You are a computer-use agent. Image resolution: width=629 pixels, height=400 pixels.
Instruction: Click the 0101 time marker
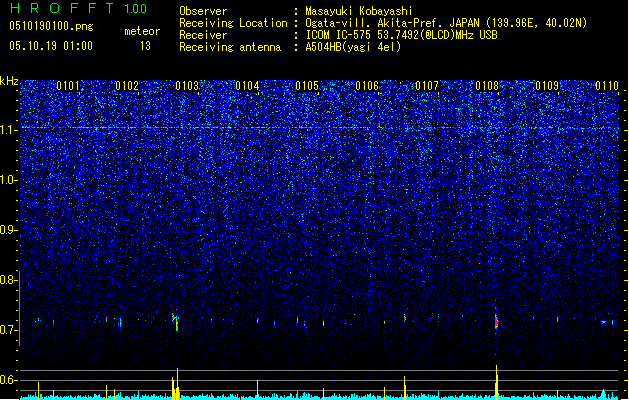[68, 86]
